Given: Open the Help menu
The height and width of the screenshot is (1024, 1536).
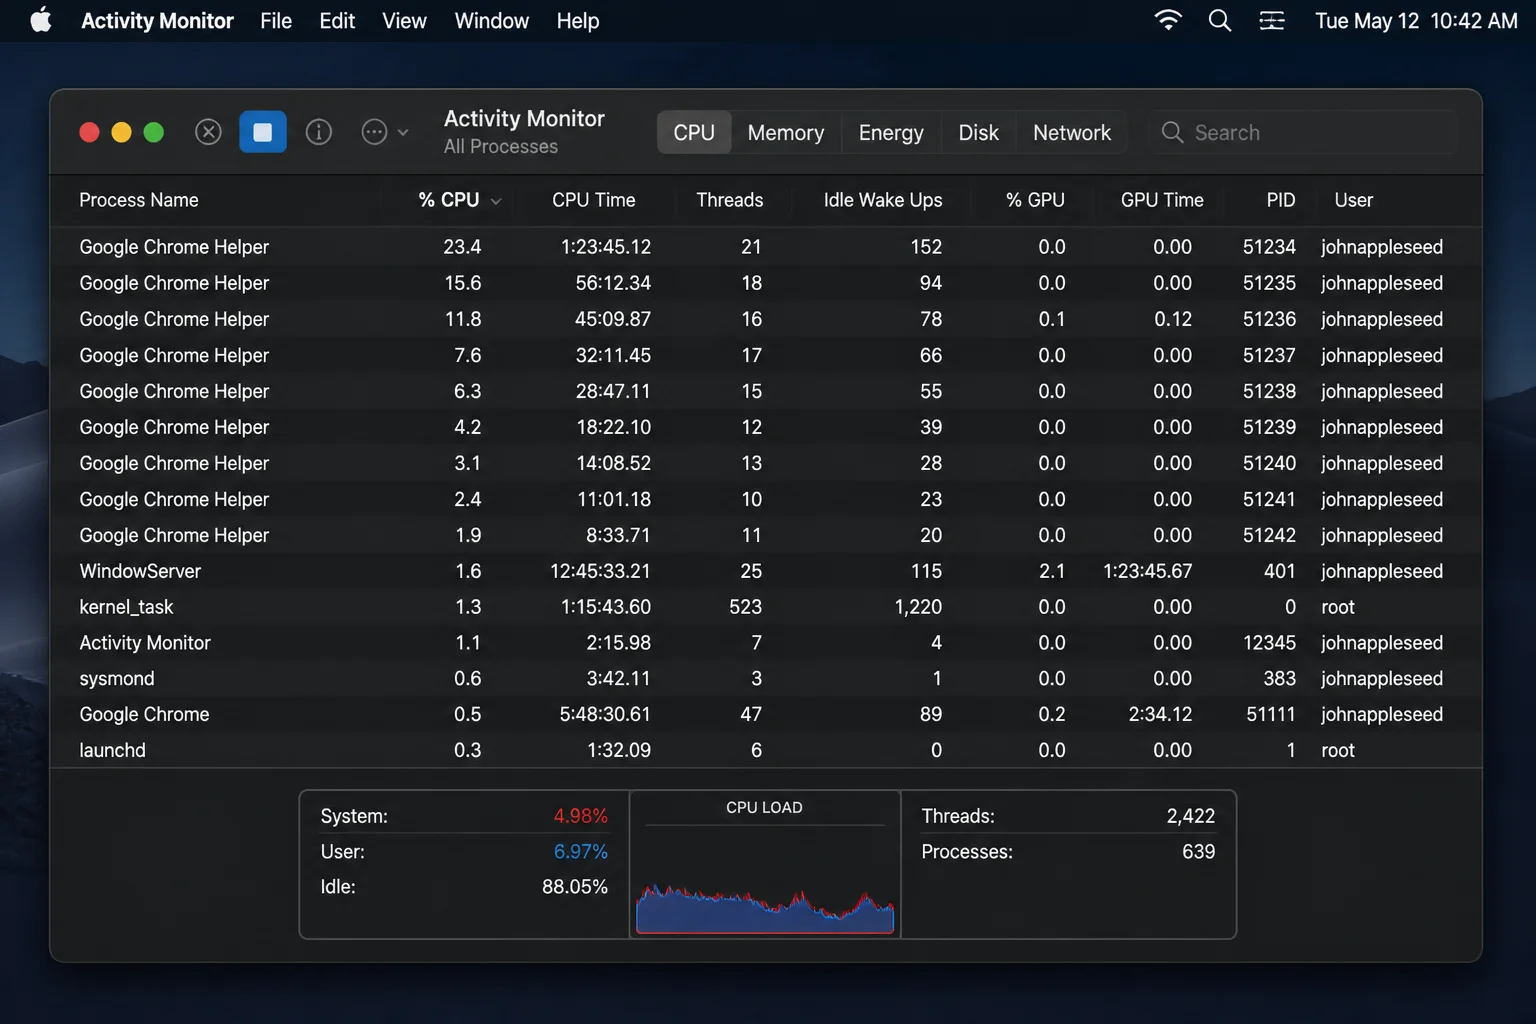Looking at the screenshot, I should point(578,20).
